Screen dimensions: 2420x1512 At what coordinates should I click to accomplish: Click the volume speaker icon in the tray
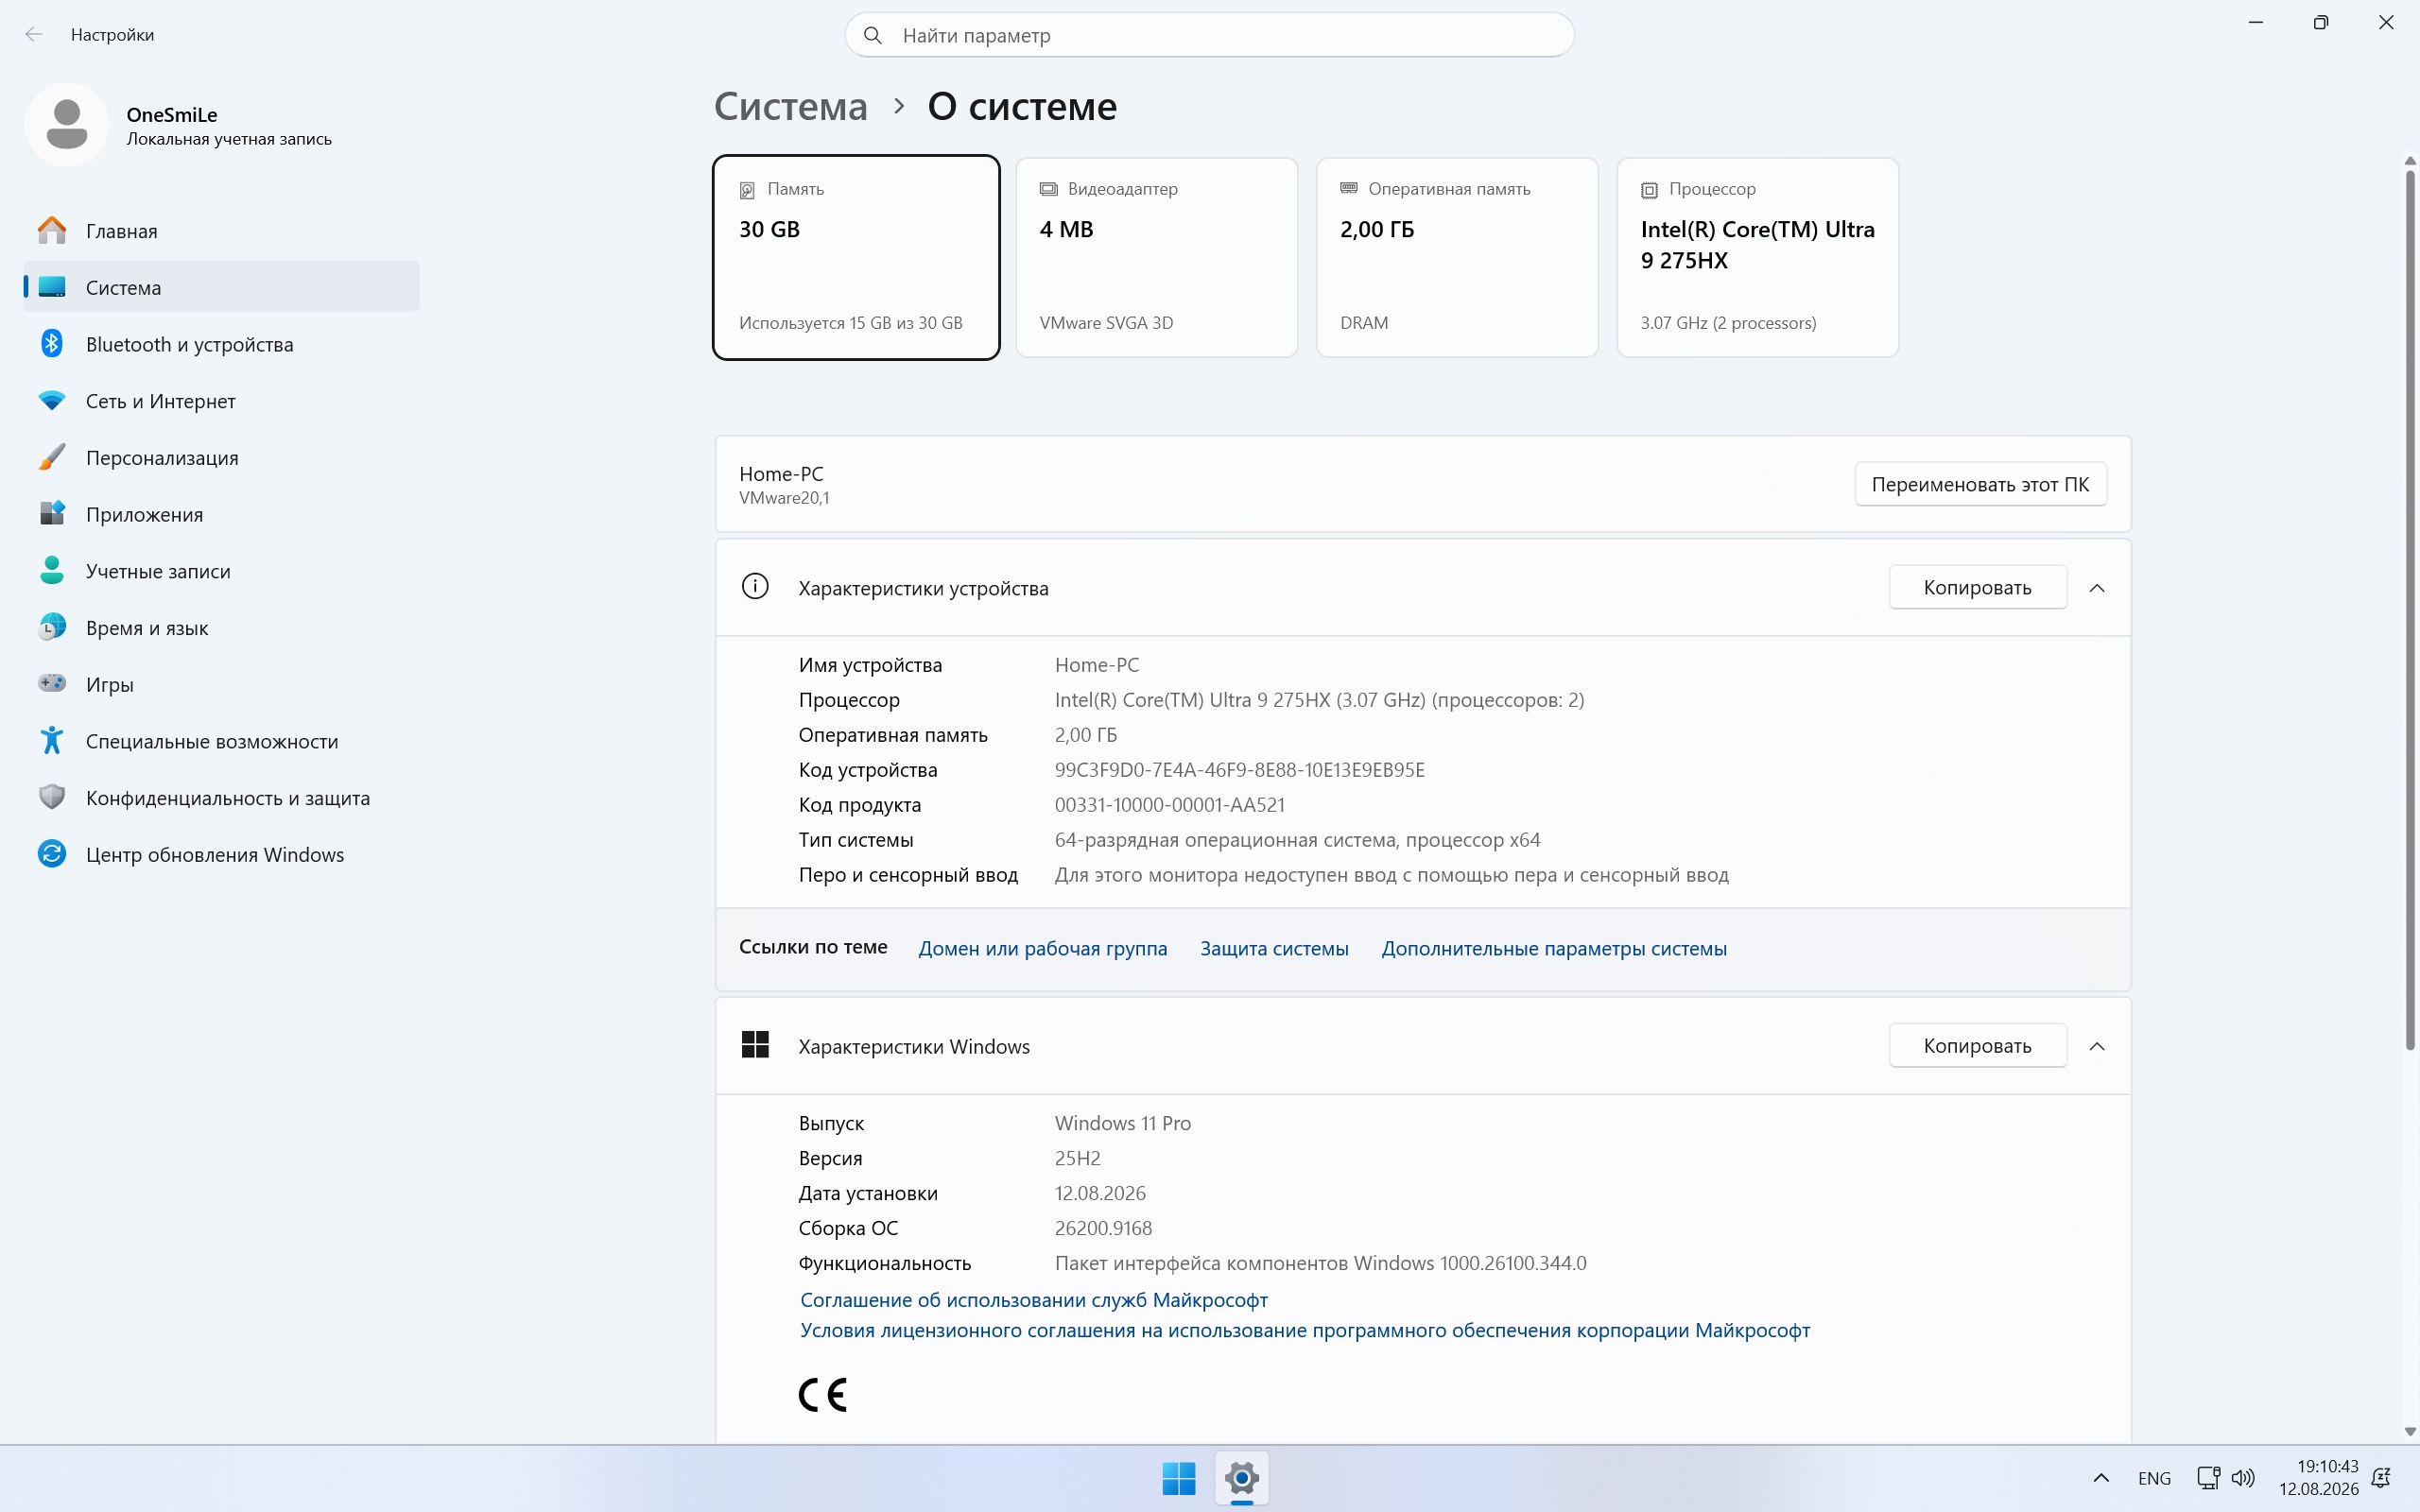pyautogui.click(x=2243, y=1478)
